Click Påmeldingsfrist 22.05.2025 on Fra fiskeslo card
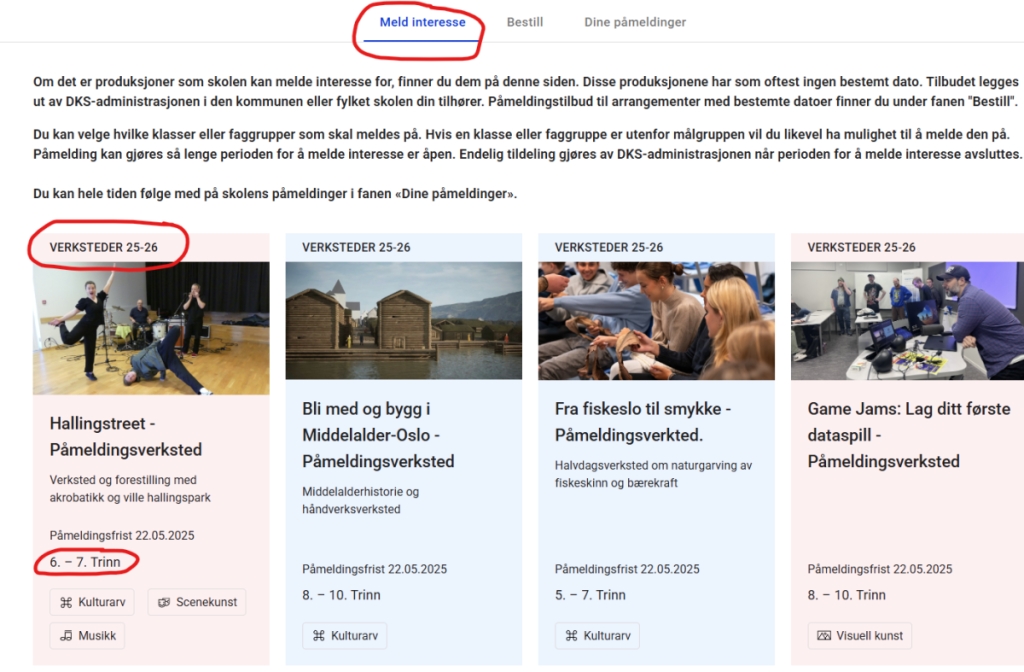The width and height of the screenshot is (1024, 672). click(x=627, y=569)
